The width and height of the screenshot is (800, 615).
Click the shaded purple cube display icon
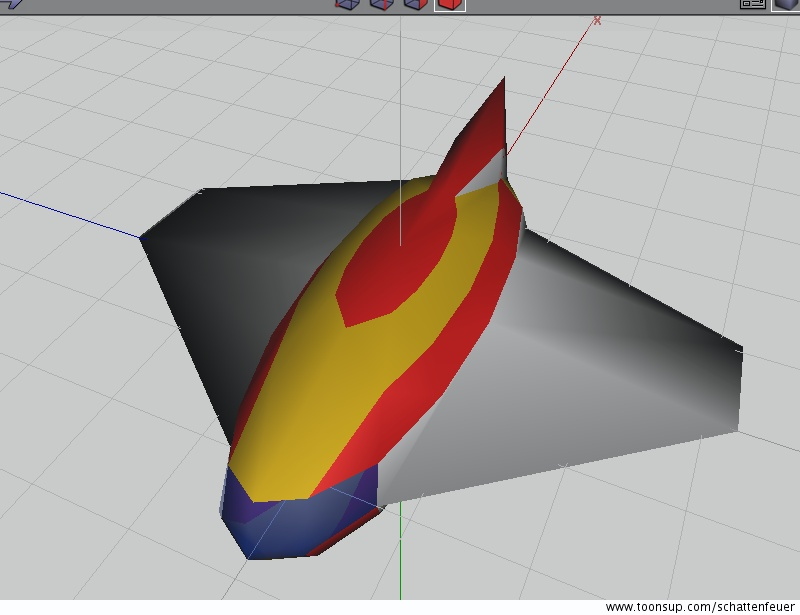(786, 5)
